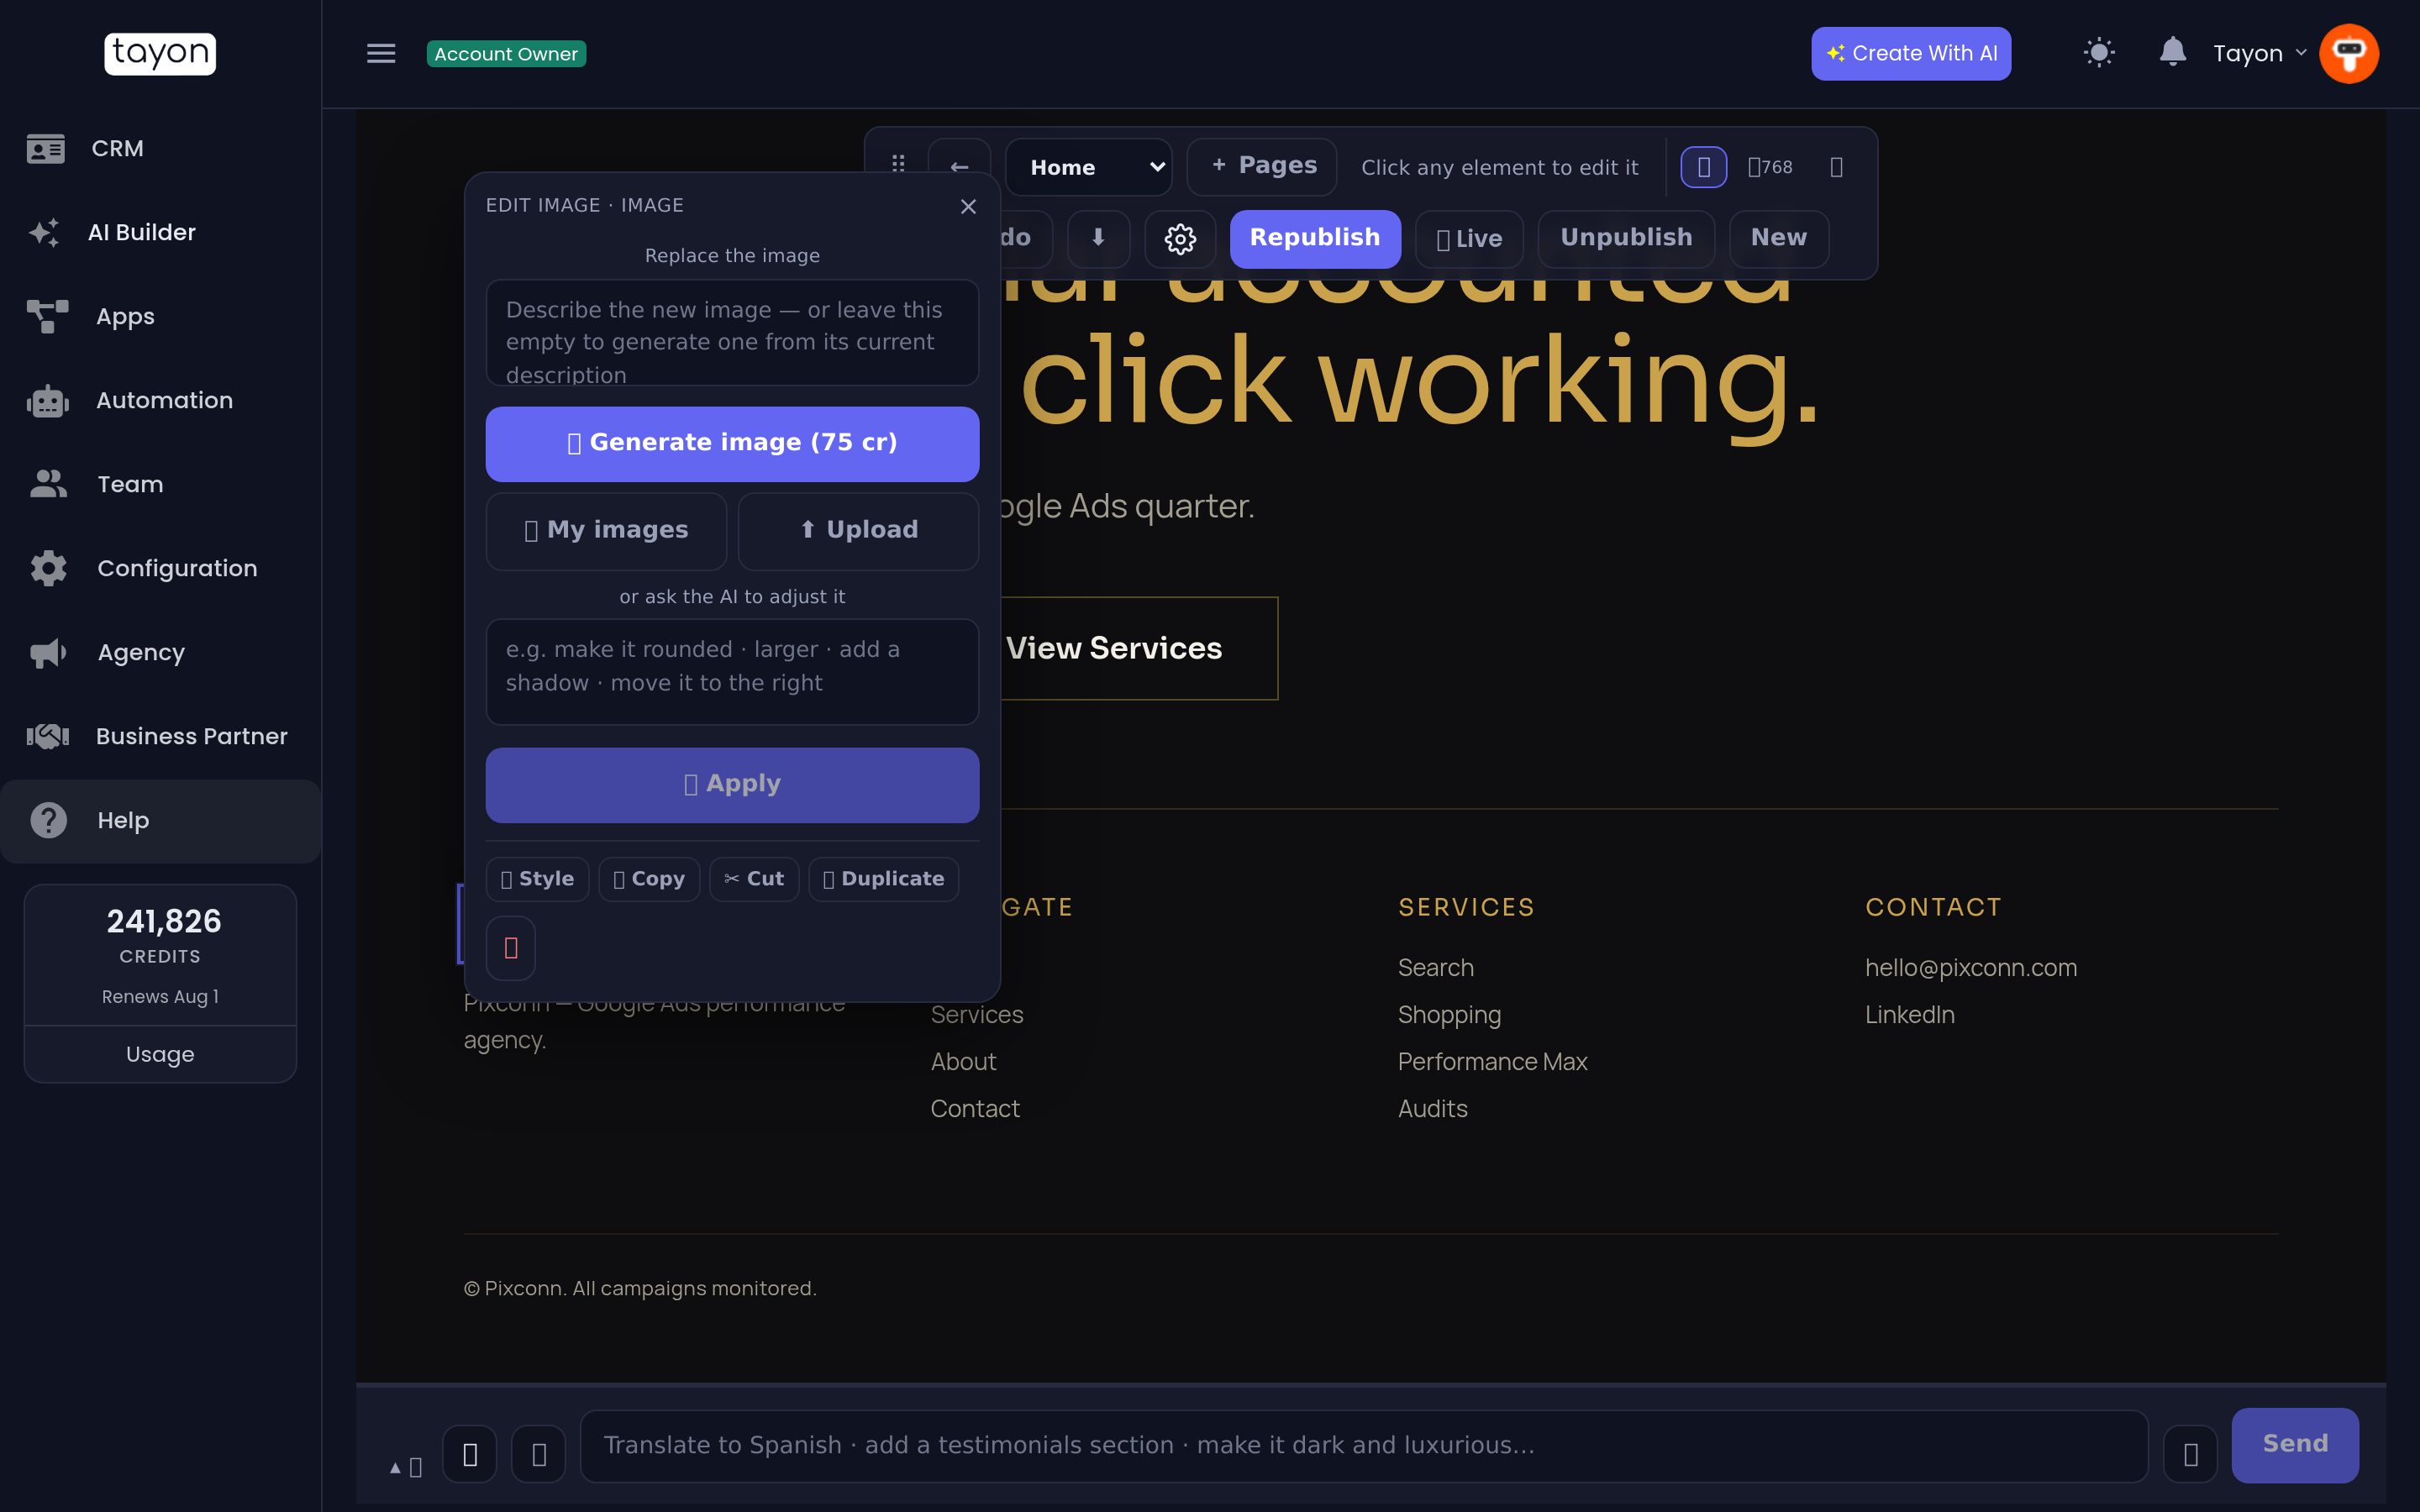Click Unpublish button
Screen dimensions: 2420x1512
coord(1626,238)
